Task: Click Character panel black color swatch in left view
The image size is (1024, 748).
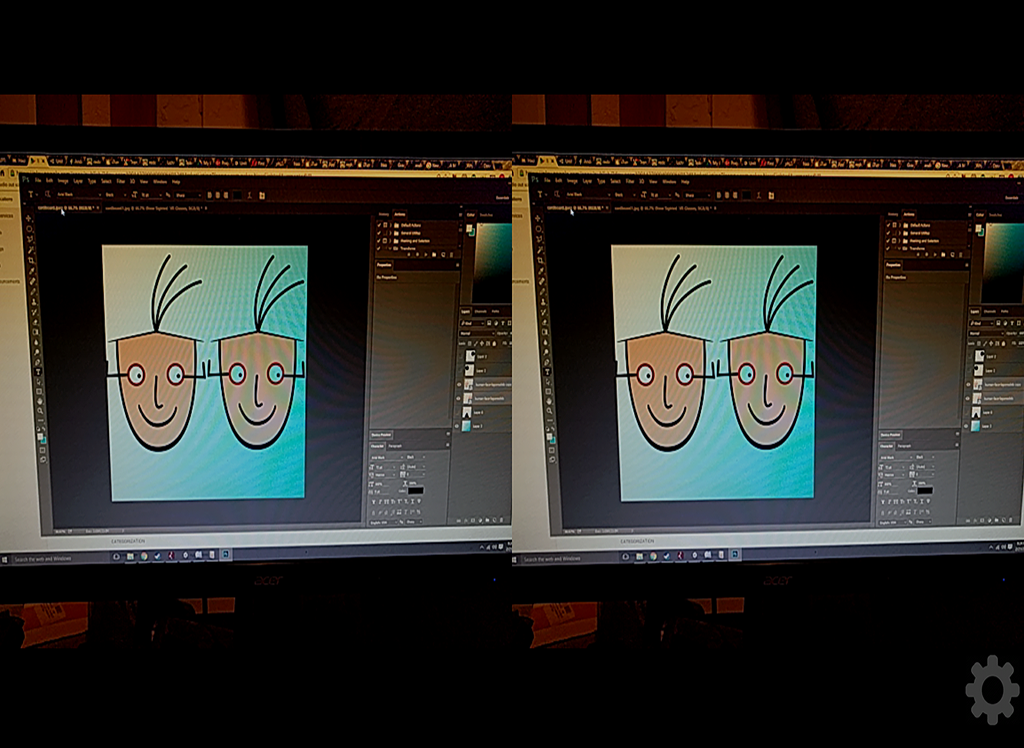Action: coord(415,491)
